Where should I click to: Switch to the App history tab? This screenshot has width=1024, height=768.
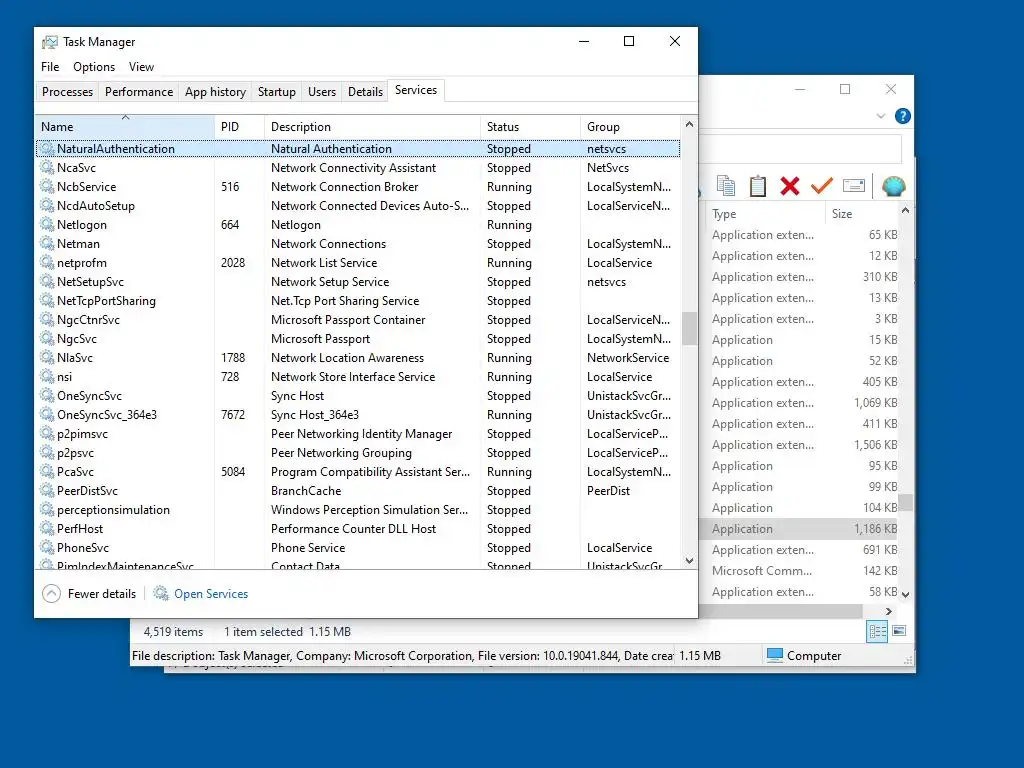click(216, 91)
